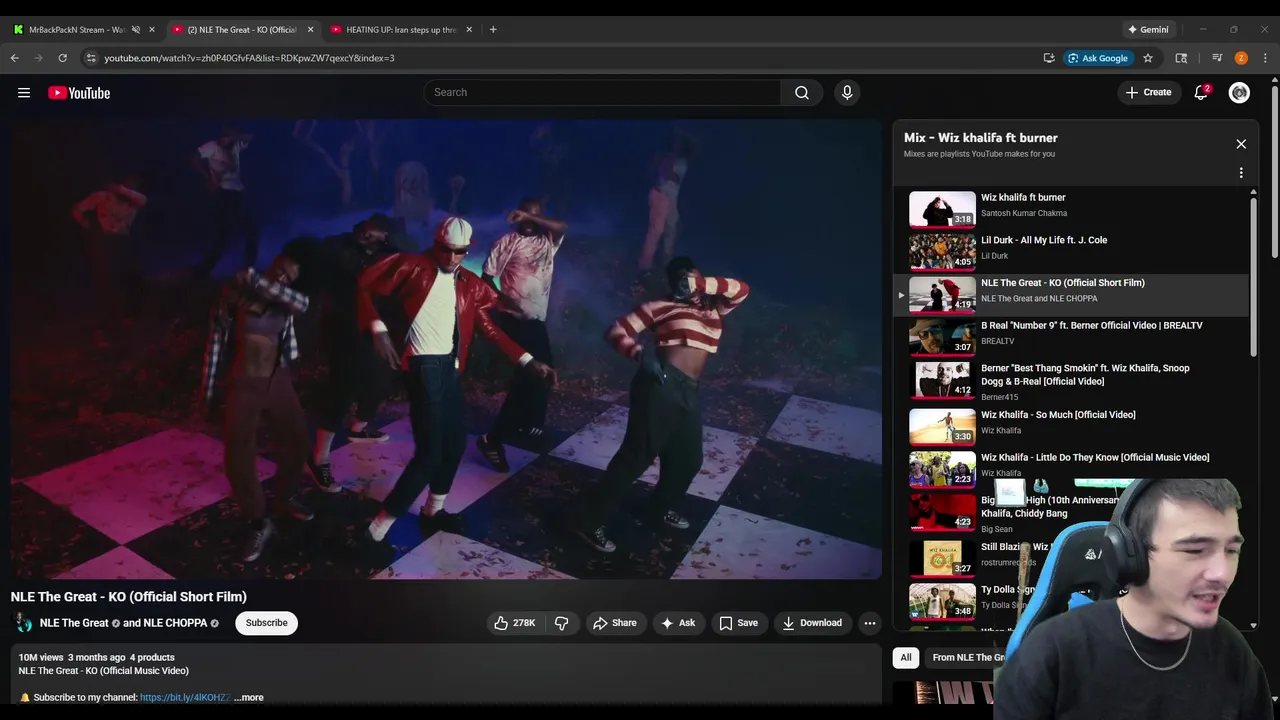This screenshot has width=1280, height=720.
Task: Open Gemini in Chrome title bar
Action: [x=1147, y=30]
